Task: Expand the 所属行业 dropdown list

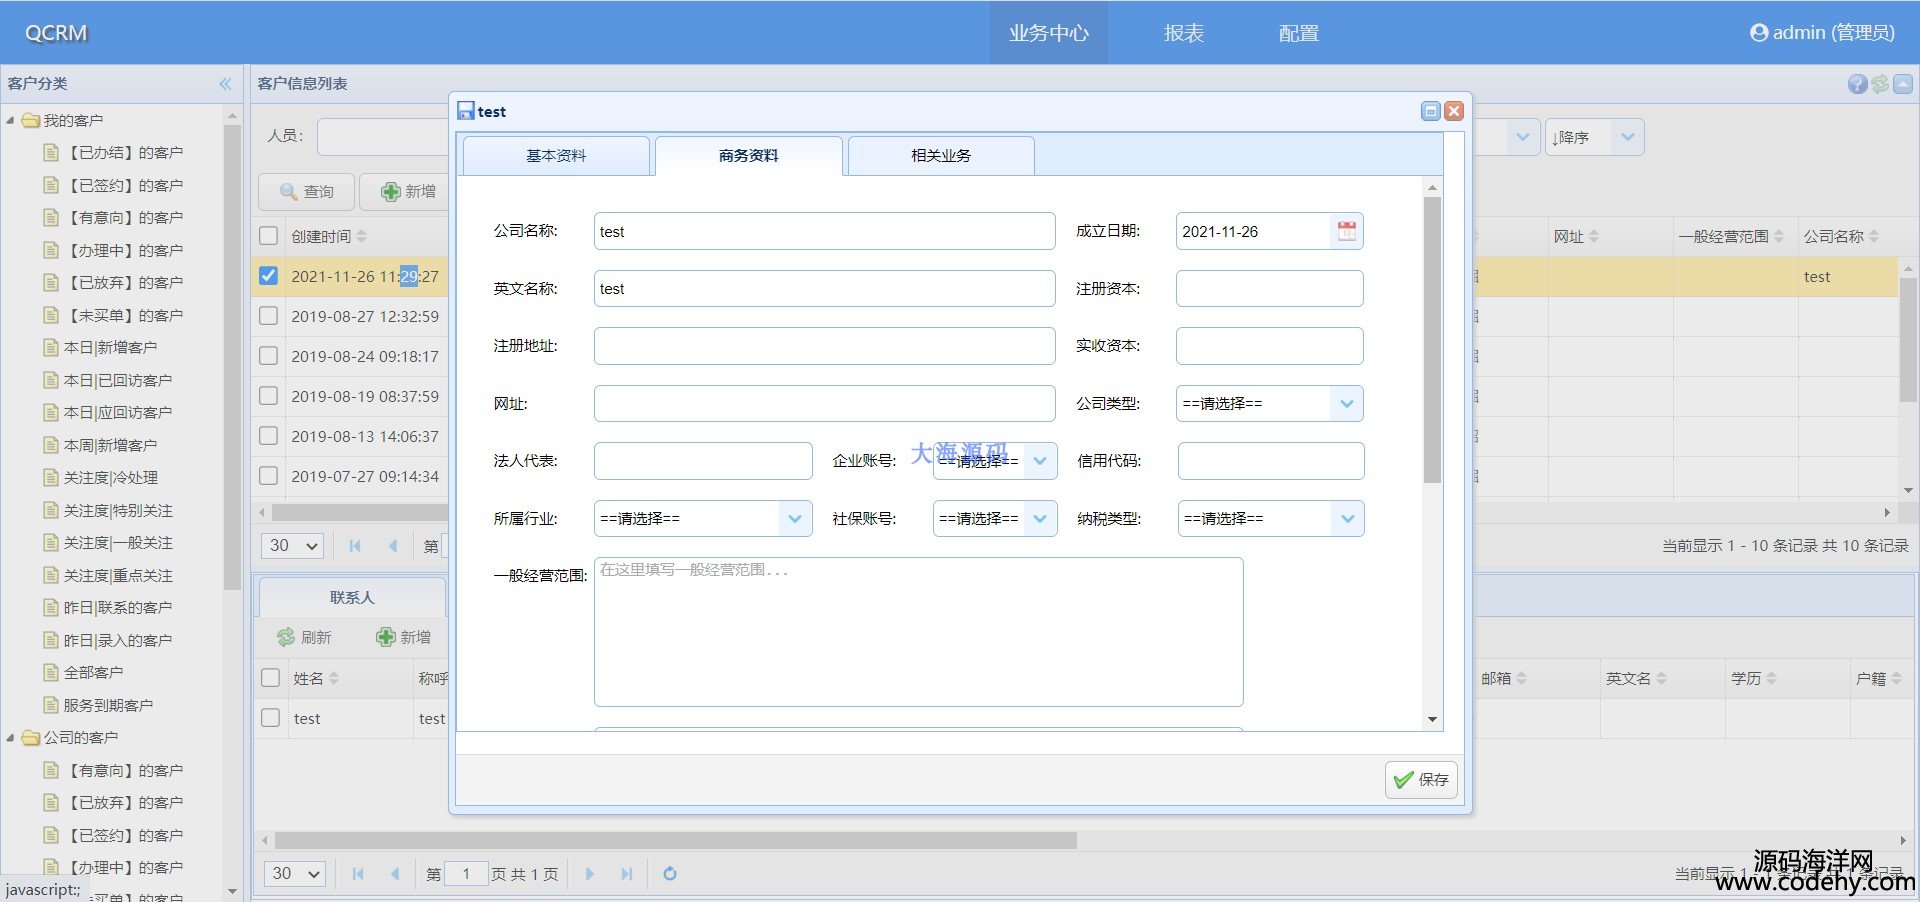Action: [794, 519]
